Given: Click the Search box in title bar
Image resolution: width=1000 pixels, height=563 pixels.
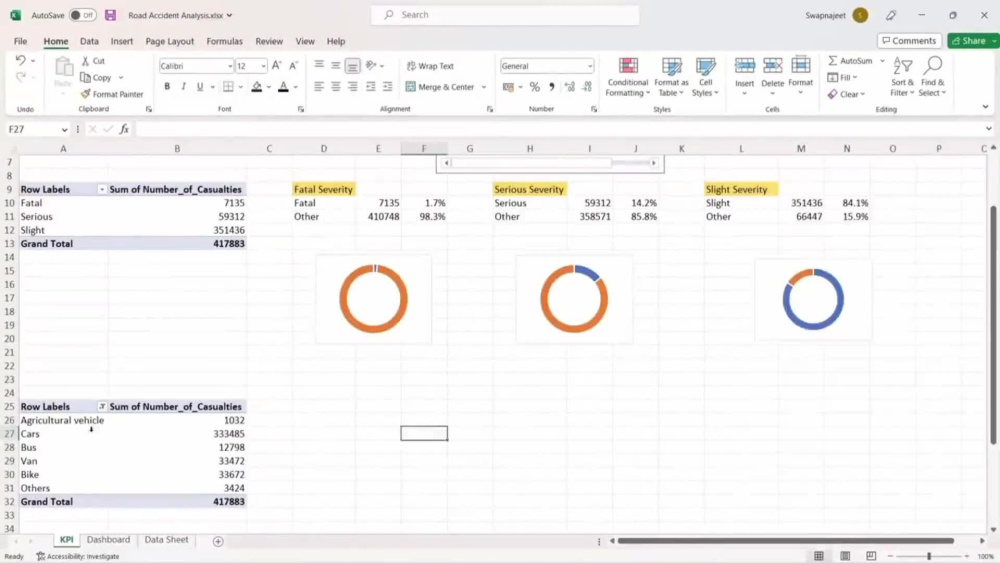Looking at the screenshot, I should (505, 15).
